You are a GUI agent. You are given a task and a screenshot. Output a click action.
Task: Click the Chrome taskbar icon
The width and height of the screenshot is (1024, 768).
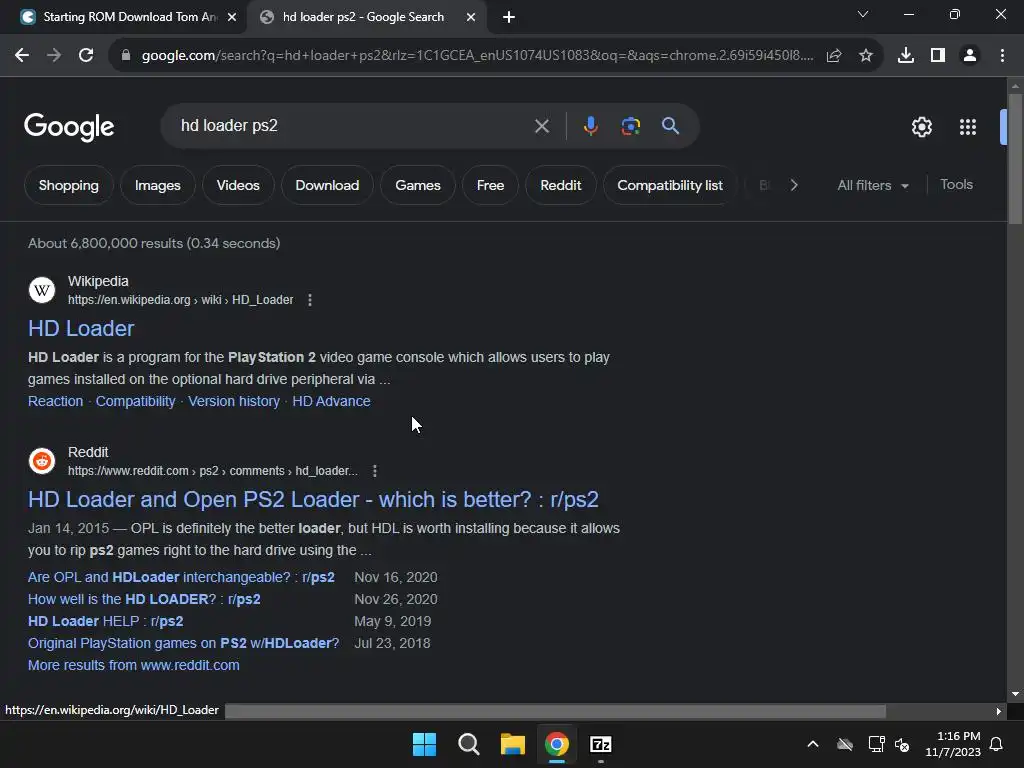pyautogui.click(x=557, y=744)
